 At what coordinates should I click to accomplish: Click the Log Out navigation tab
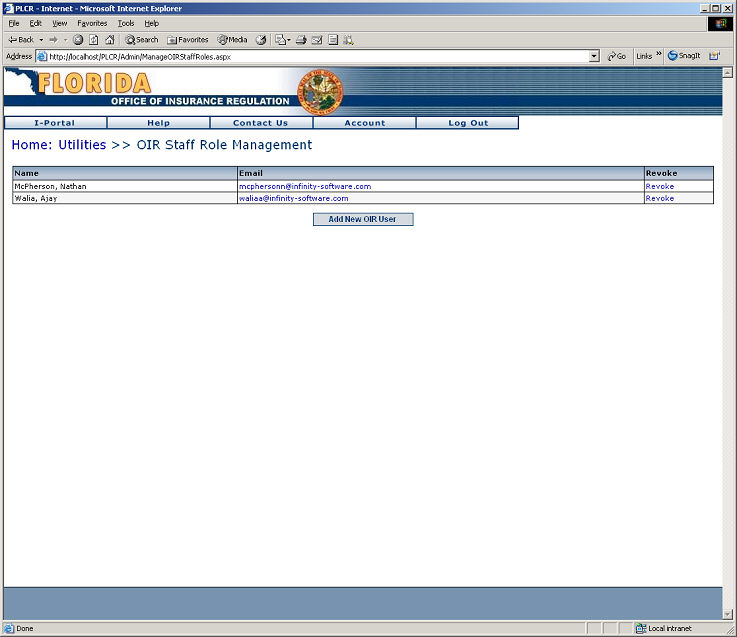click(x=467, y=123)
